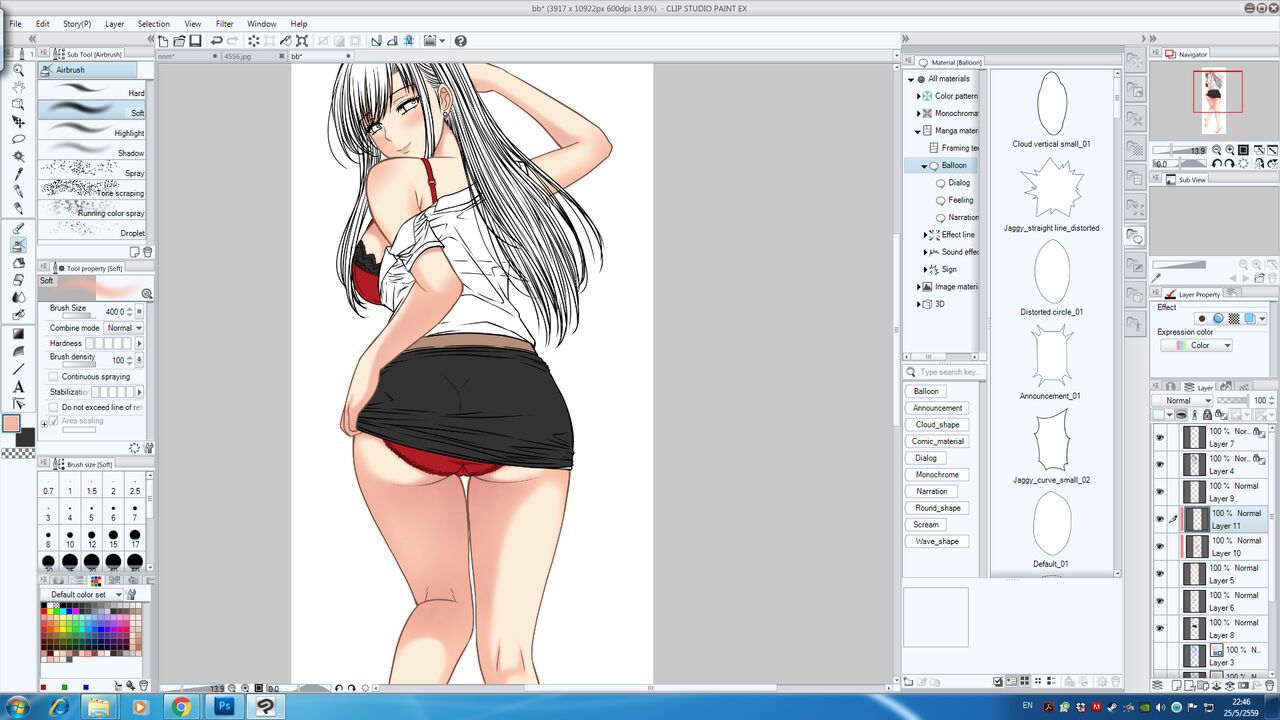Click the Announcement tag button

pyautogui.click(x=938, y=408)
